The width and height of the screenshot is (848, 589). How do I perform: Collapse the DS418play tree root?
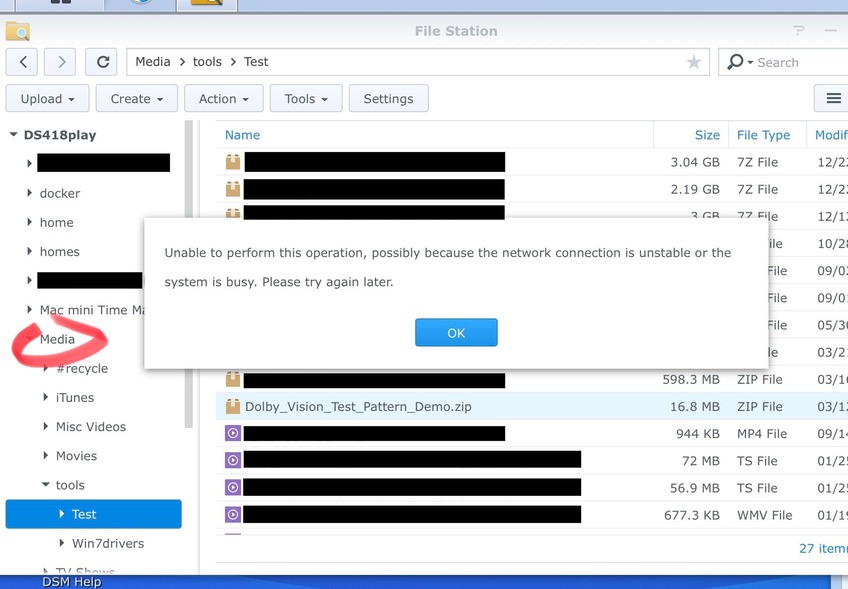(13, 135)
